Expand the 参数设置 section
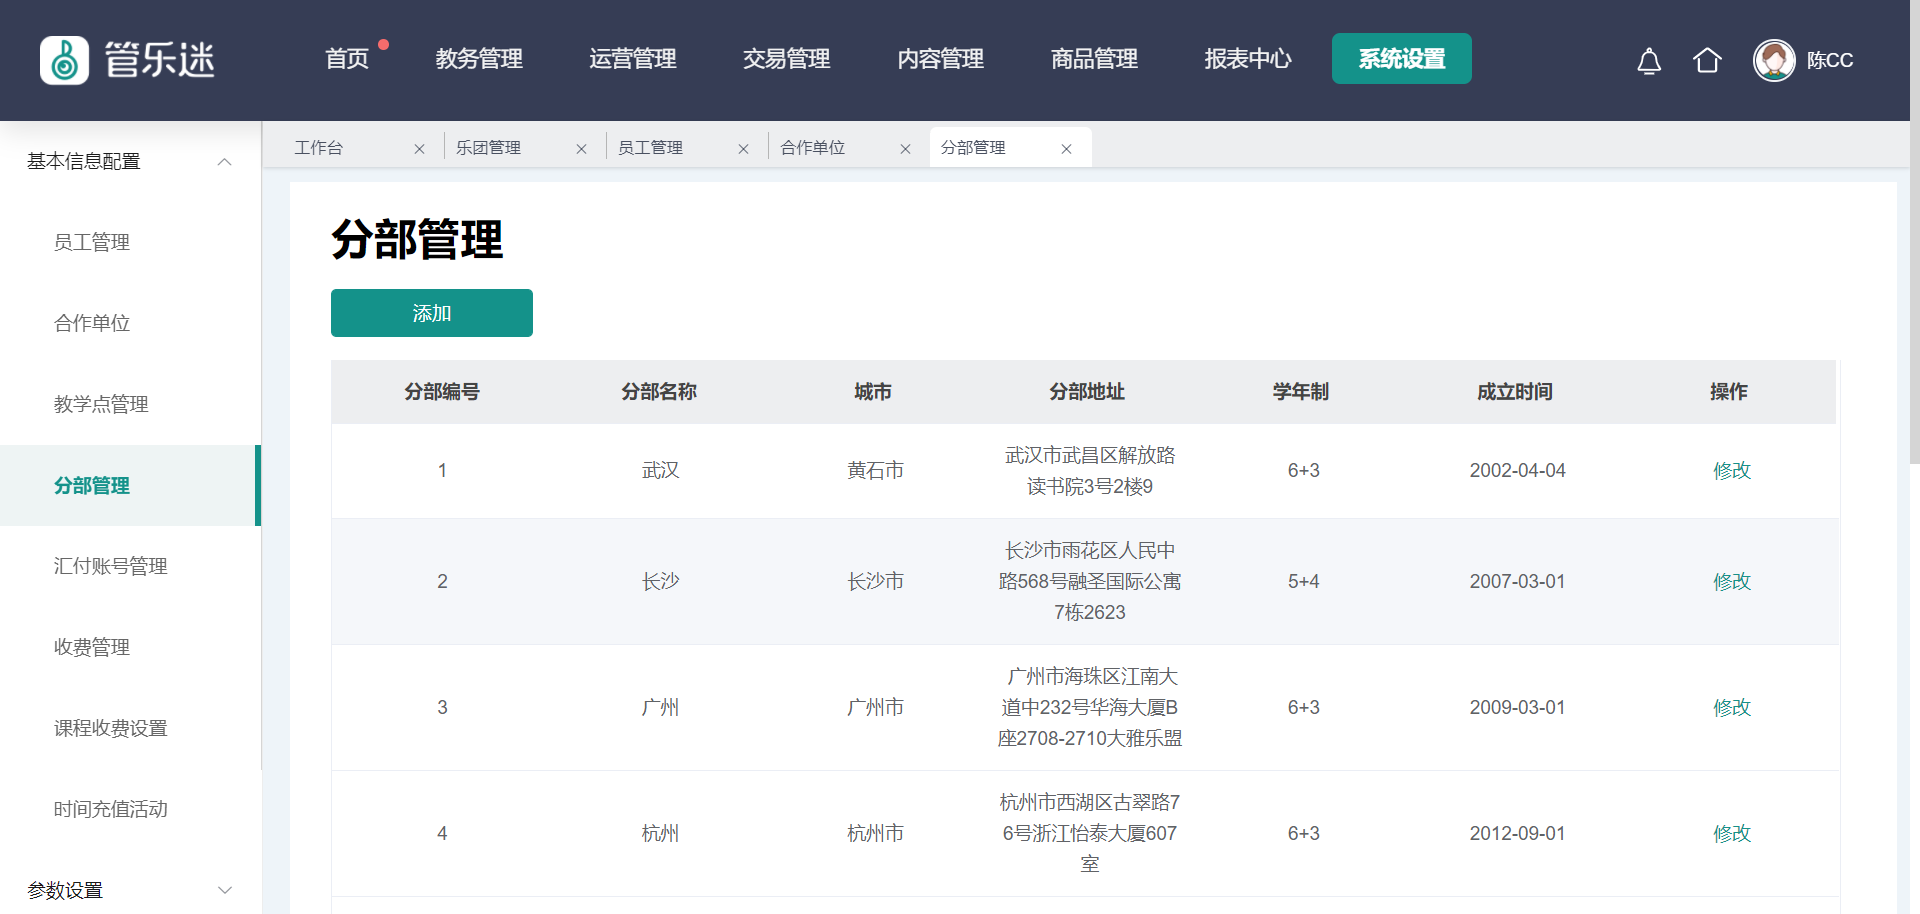1920x914 pixels. (x=224, y=890)
